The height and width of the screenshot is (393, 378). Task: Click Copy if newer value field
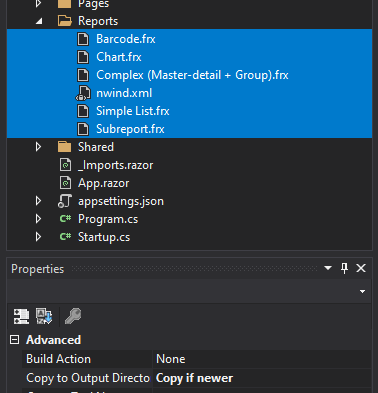click(x=262, y=378)
